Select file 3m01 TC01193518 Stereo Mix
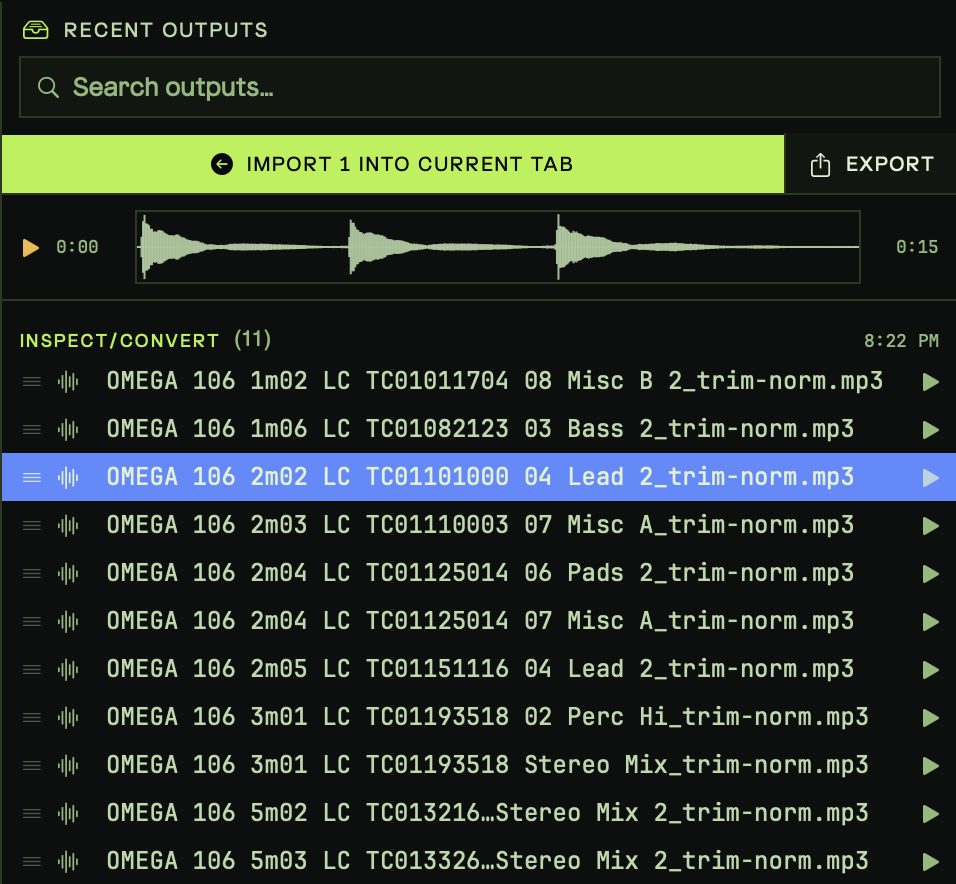Screen dimensions: 956x884 pyautogui.click(x=487, y=765)
